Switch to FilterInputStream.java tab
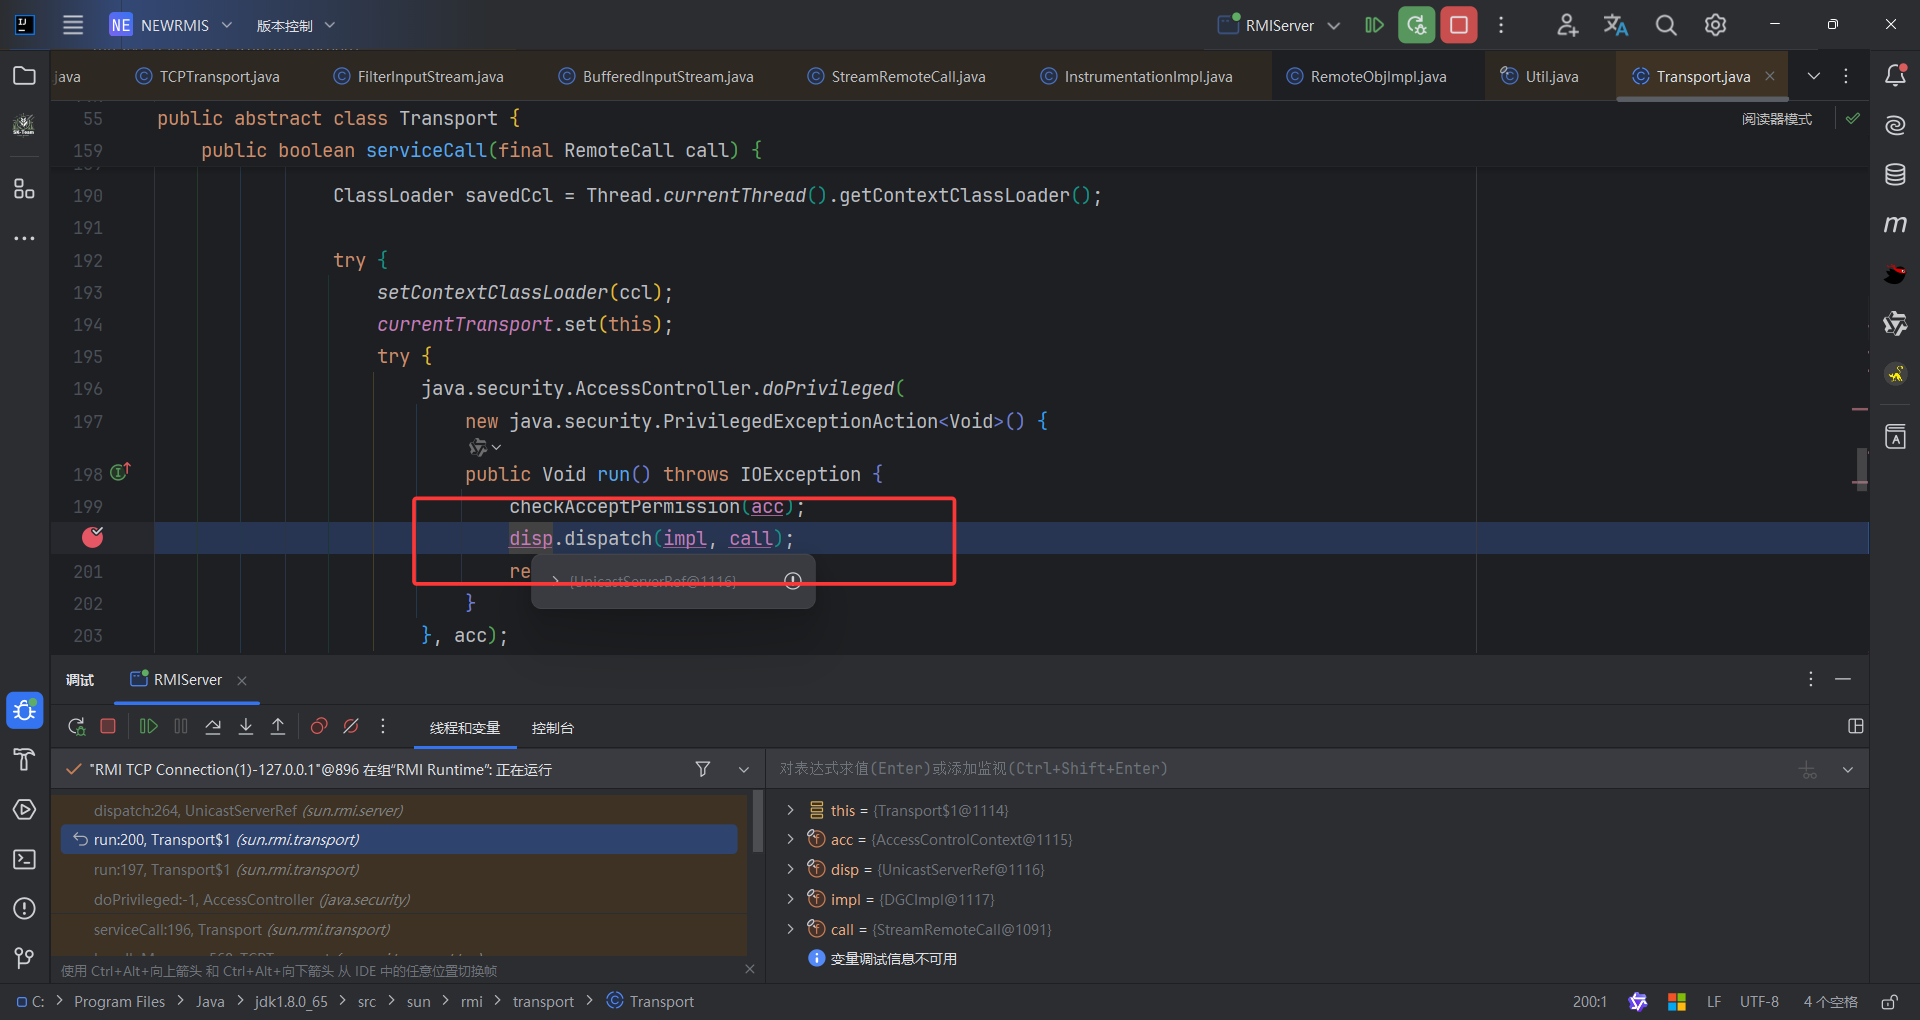1920x1020 pixels. pos(418,76)
